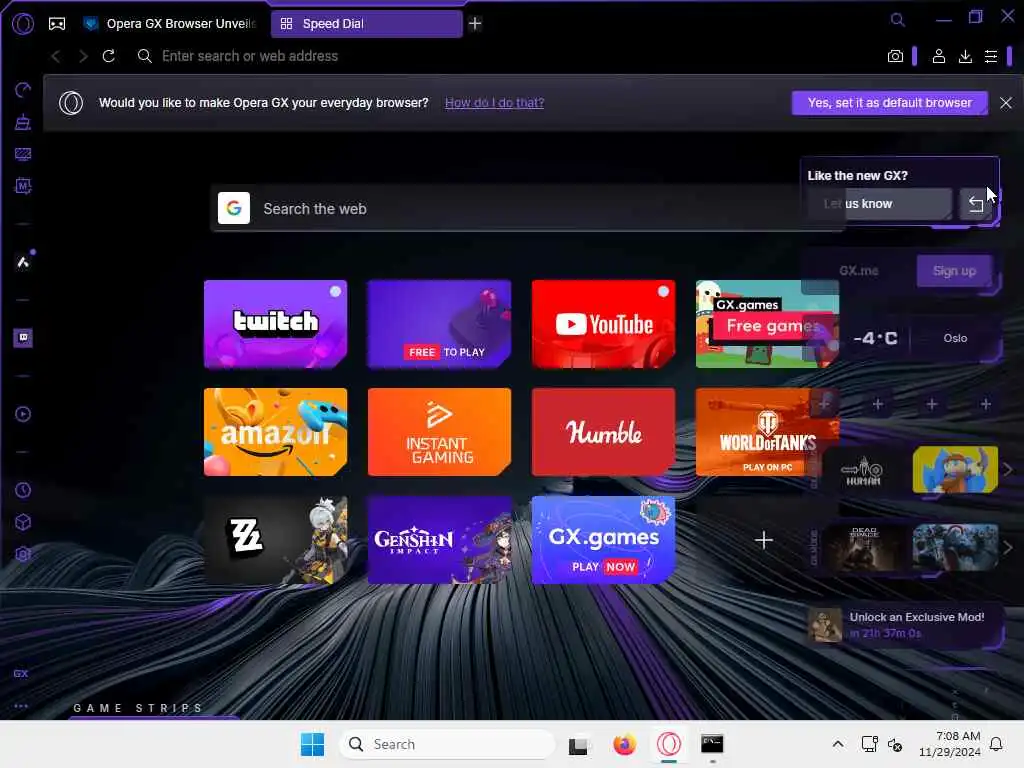Open the taskbar notifications bell
The width and height of the screenshot is (1024, 768).
coord(996,744)
